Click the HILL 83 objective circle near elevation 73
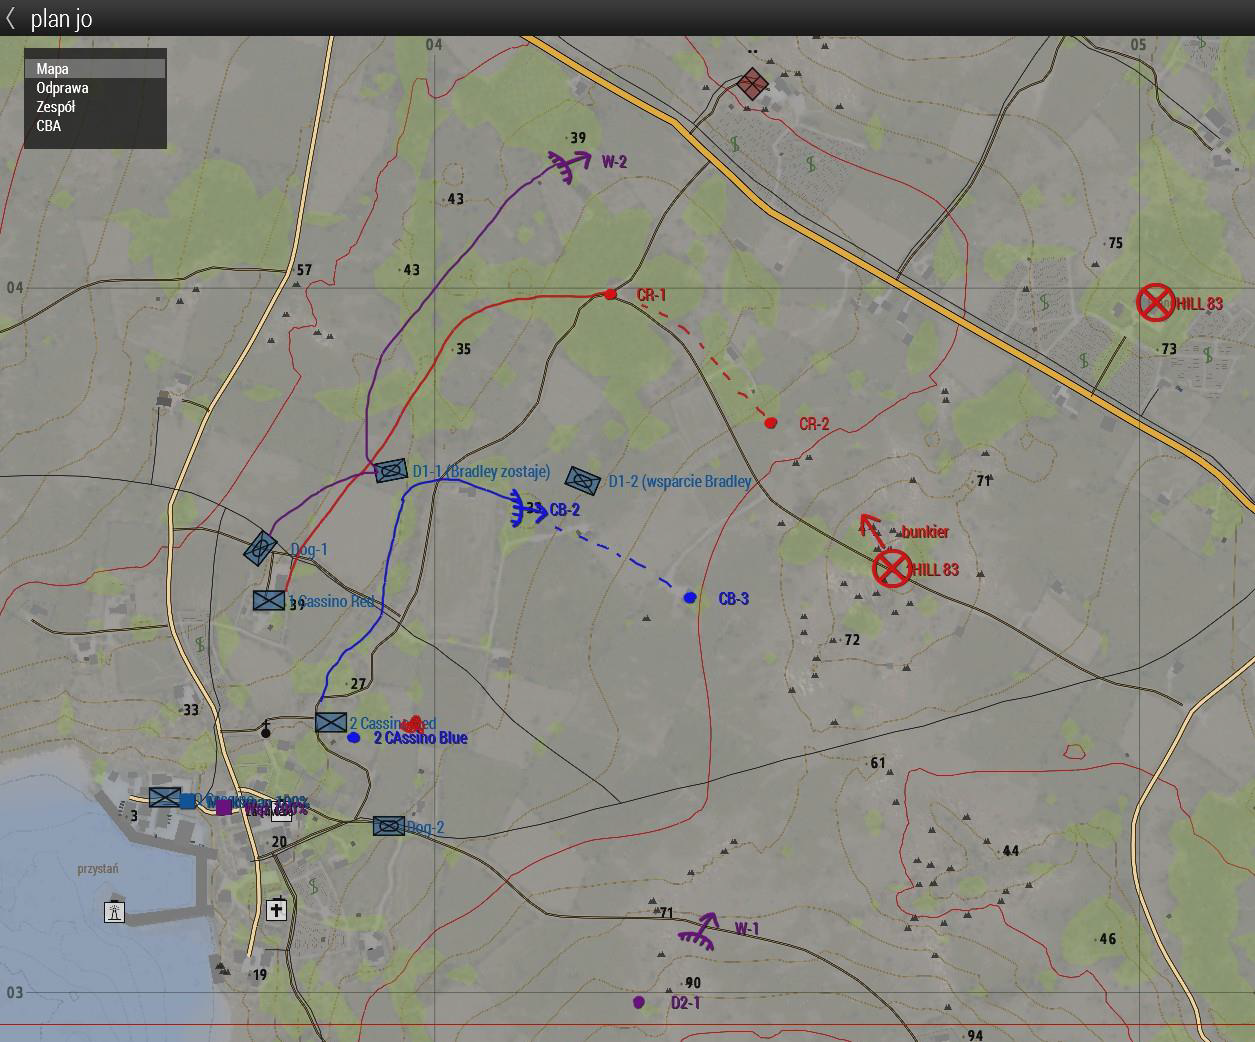1255x1042 pixels. 1155,302
